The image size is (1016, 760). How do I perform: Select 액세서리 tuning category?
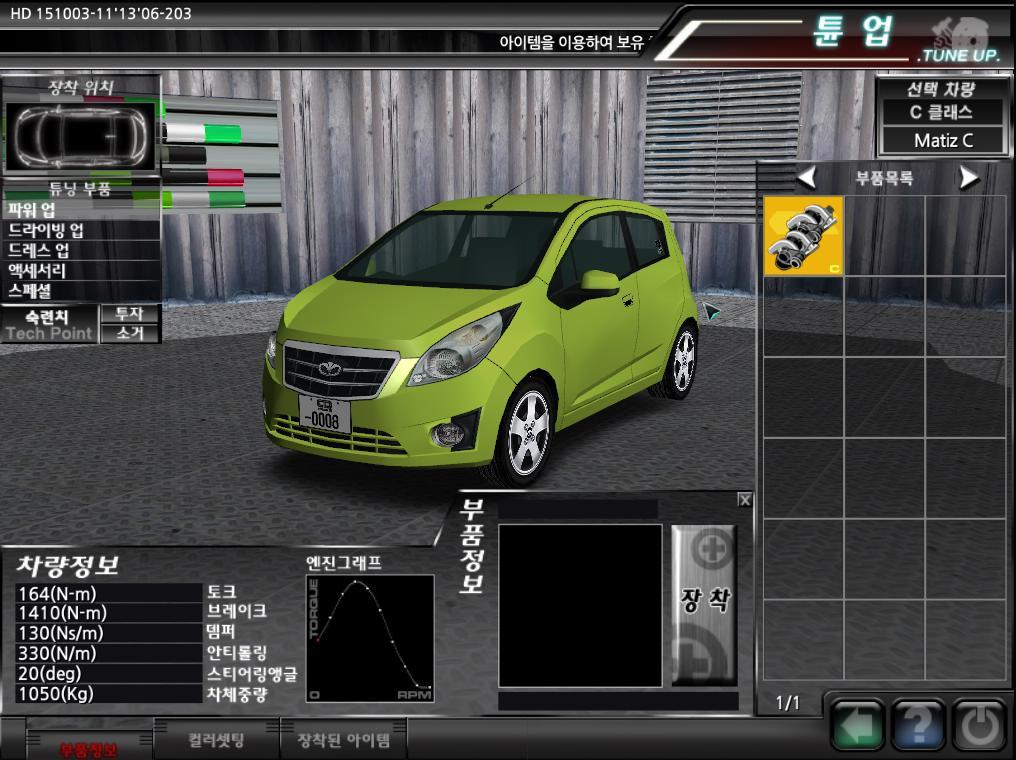pyautogui.click(x=81, y=270)
